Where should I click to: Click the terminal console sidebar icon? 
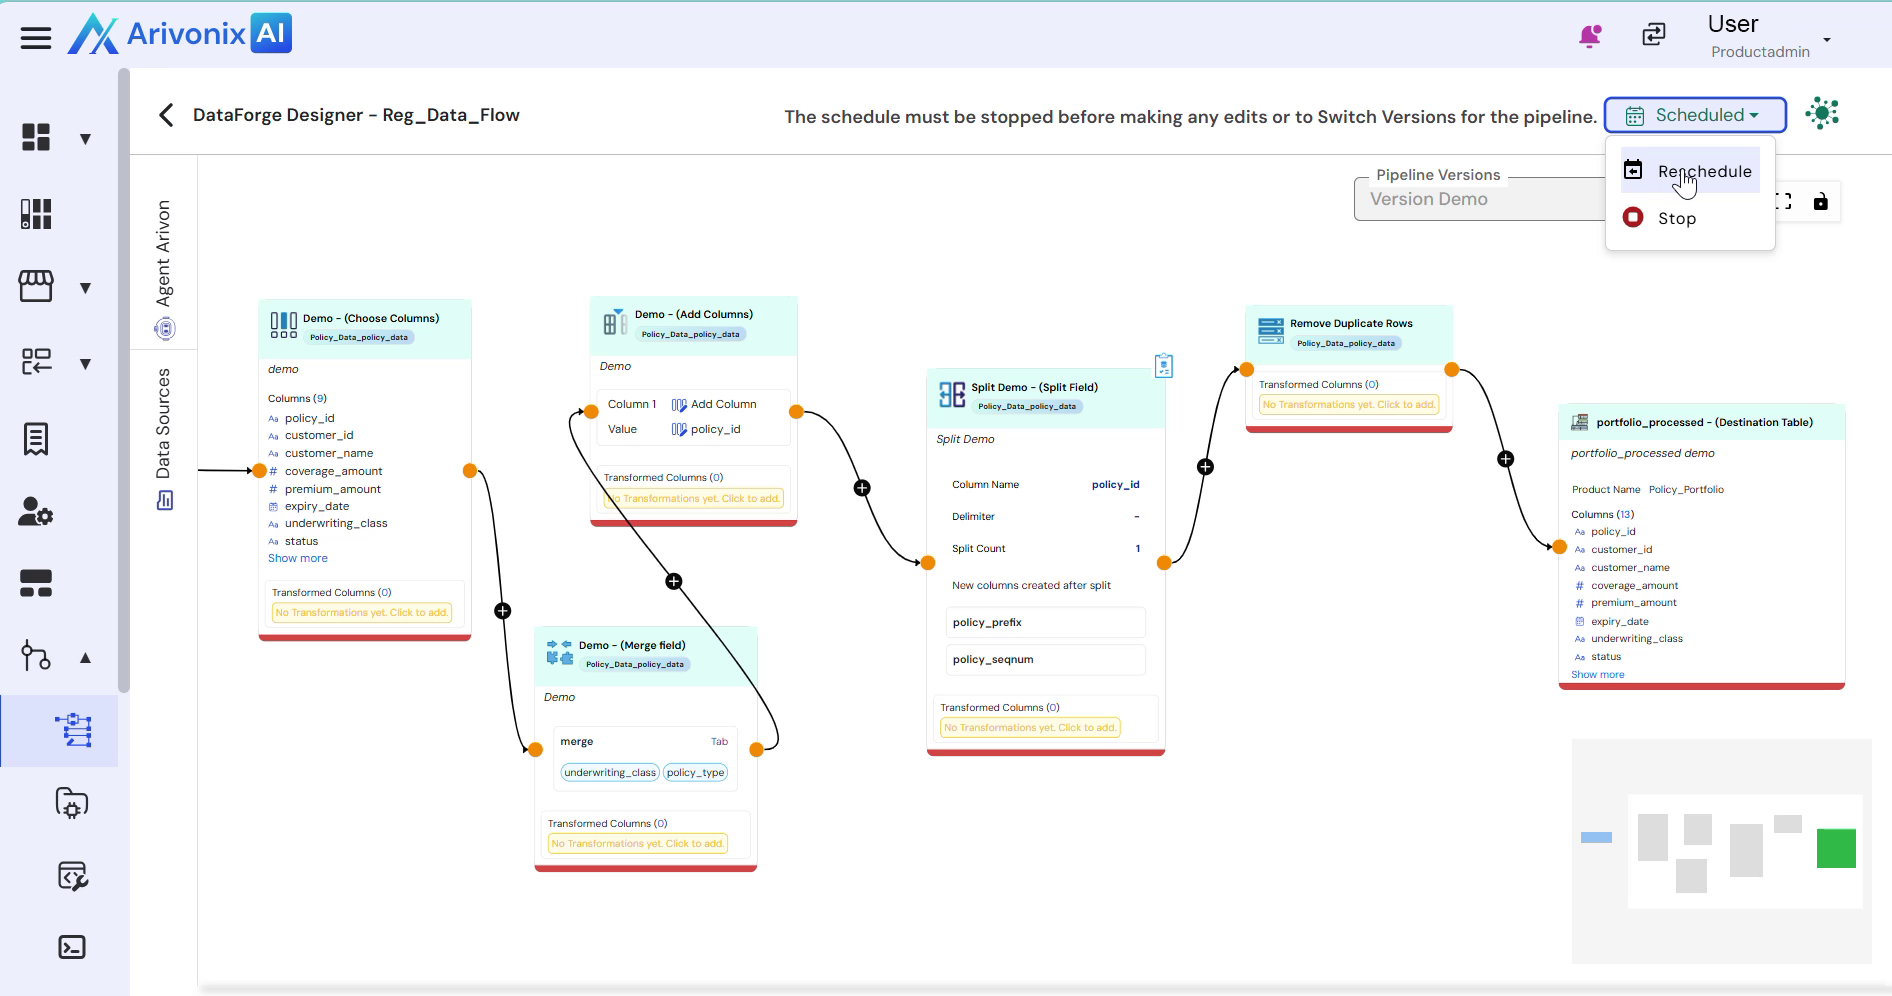(x=72, y=947)
